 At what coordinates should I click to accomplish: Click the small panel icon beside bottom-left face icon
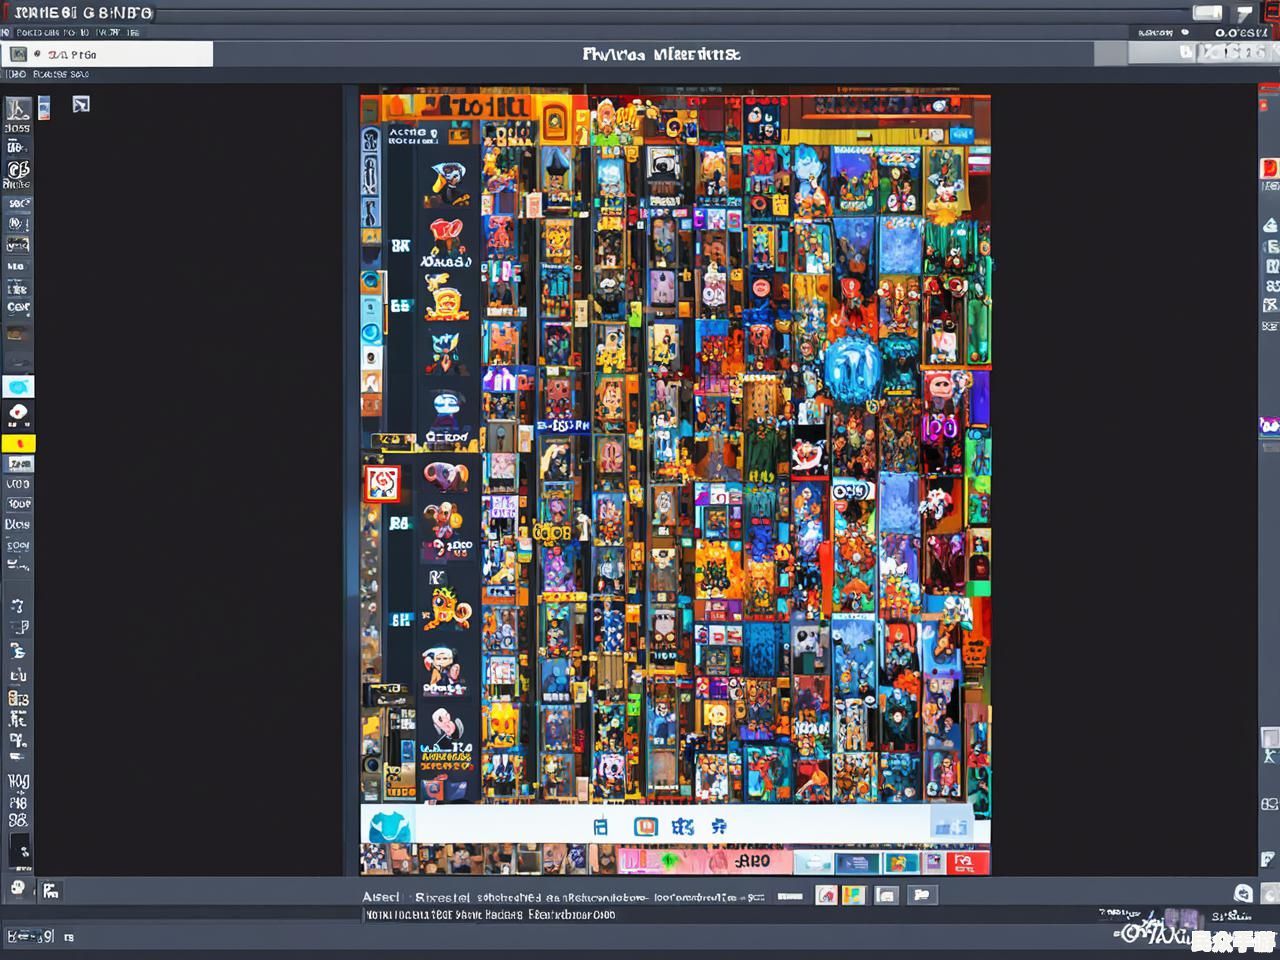click(51, 890)
